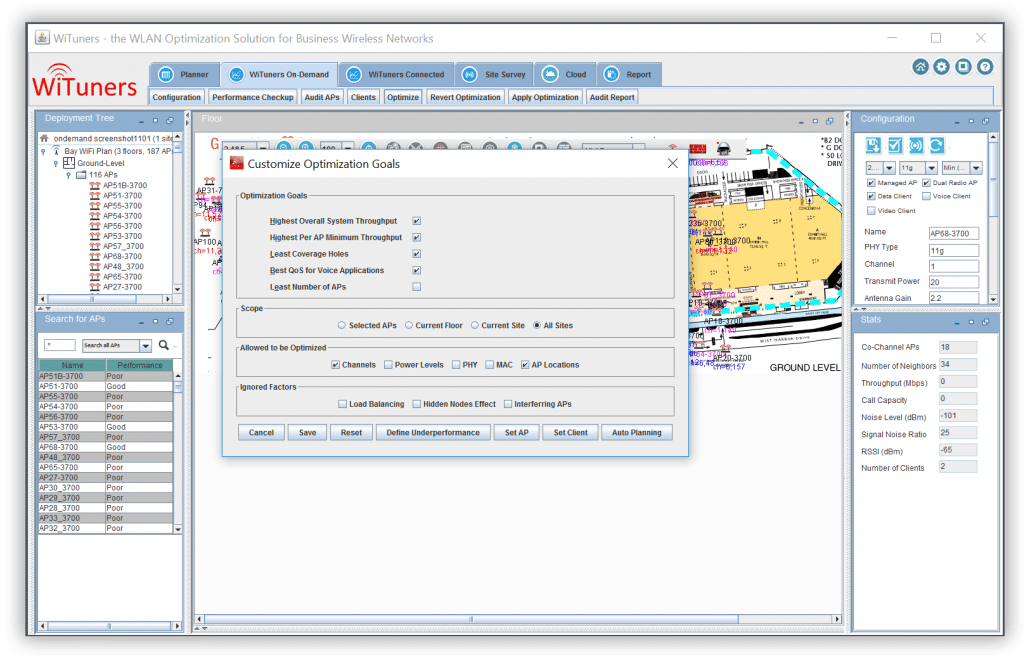Click the Cancel button in dialog

pyautogui.click(x=261, y=433)
